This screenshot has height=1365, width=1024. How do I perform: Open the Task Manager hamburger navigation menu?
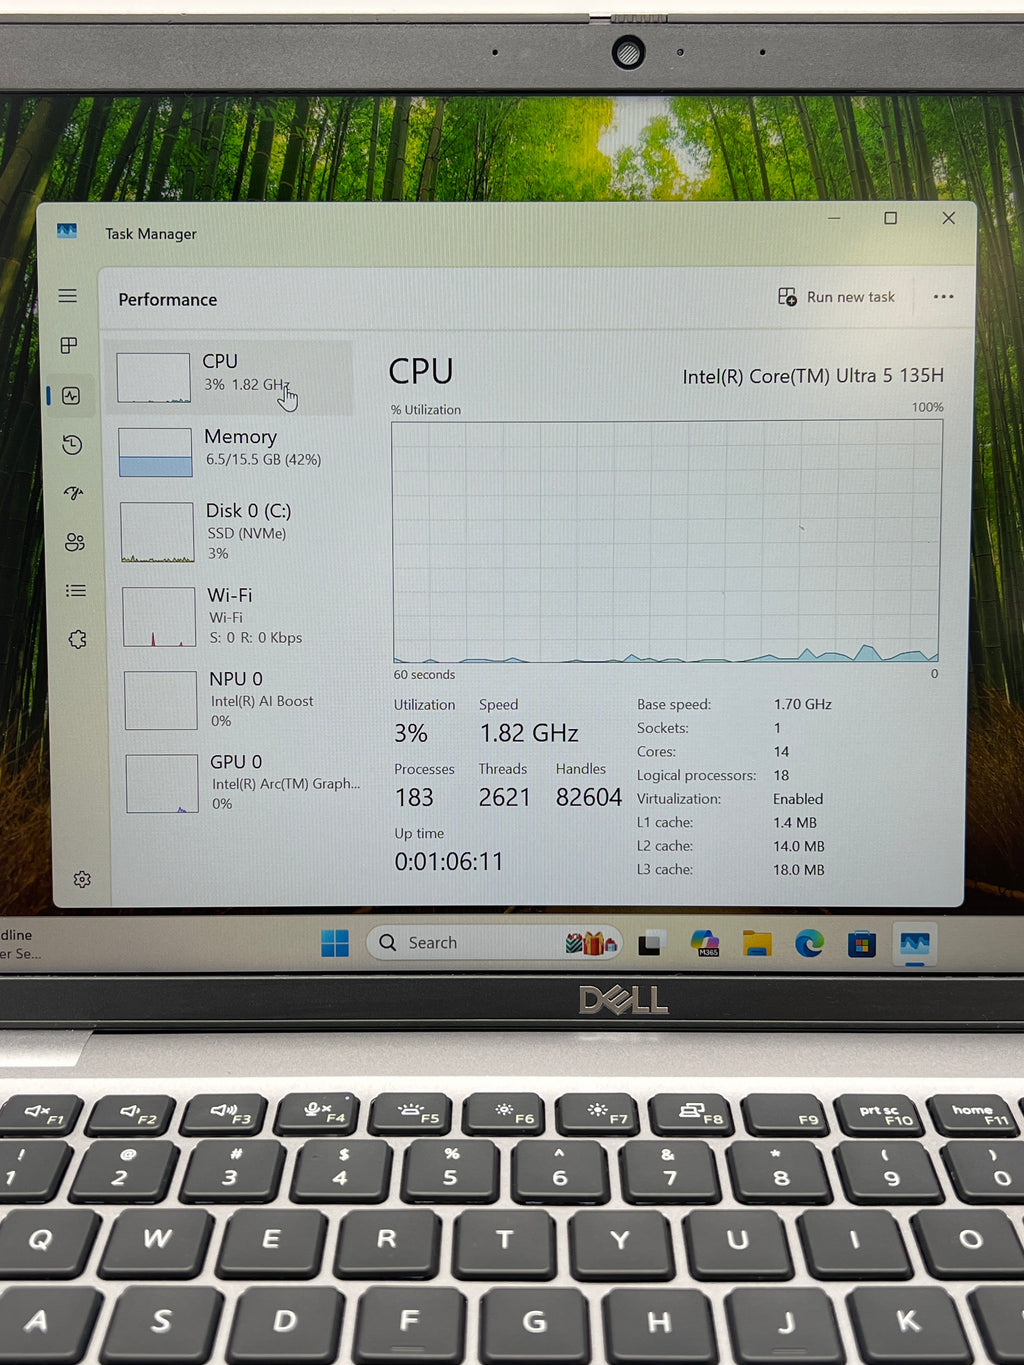67,296
